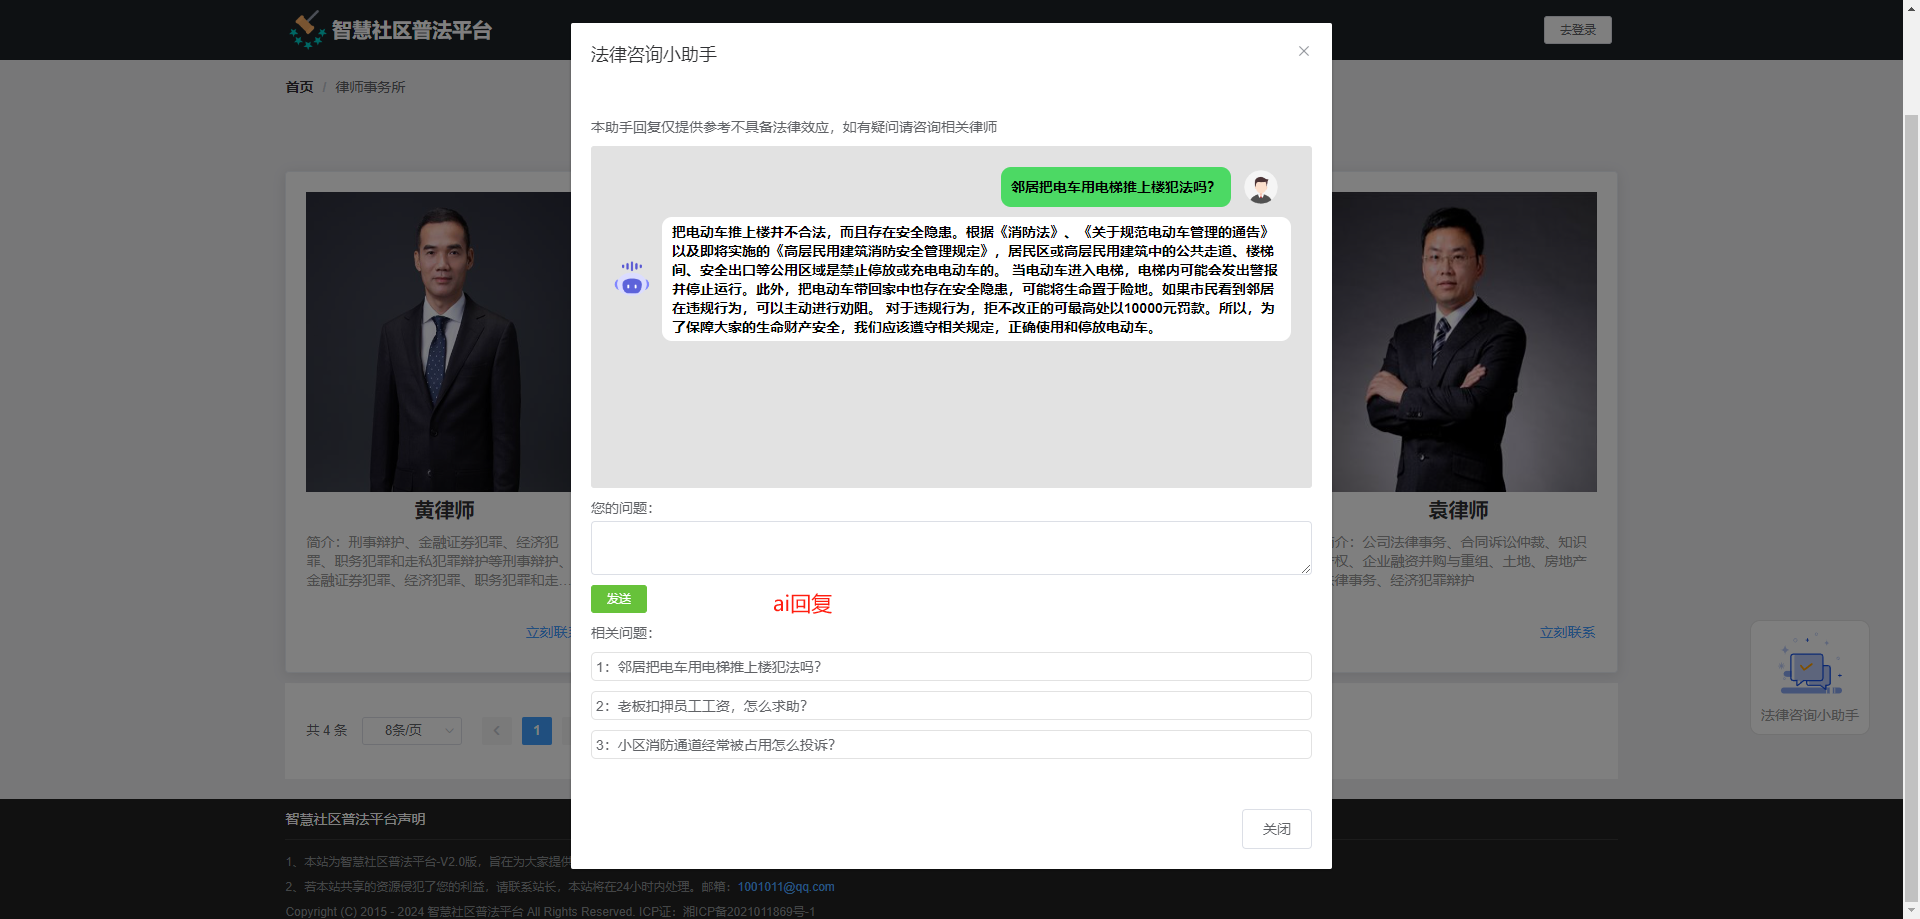Select 律师事务所 breadcrumb entry

pos(370,87)
